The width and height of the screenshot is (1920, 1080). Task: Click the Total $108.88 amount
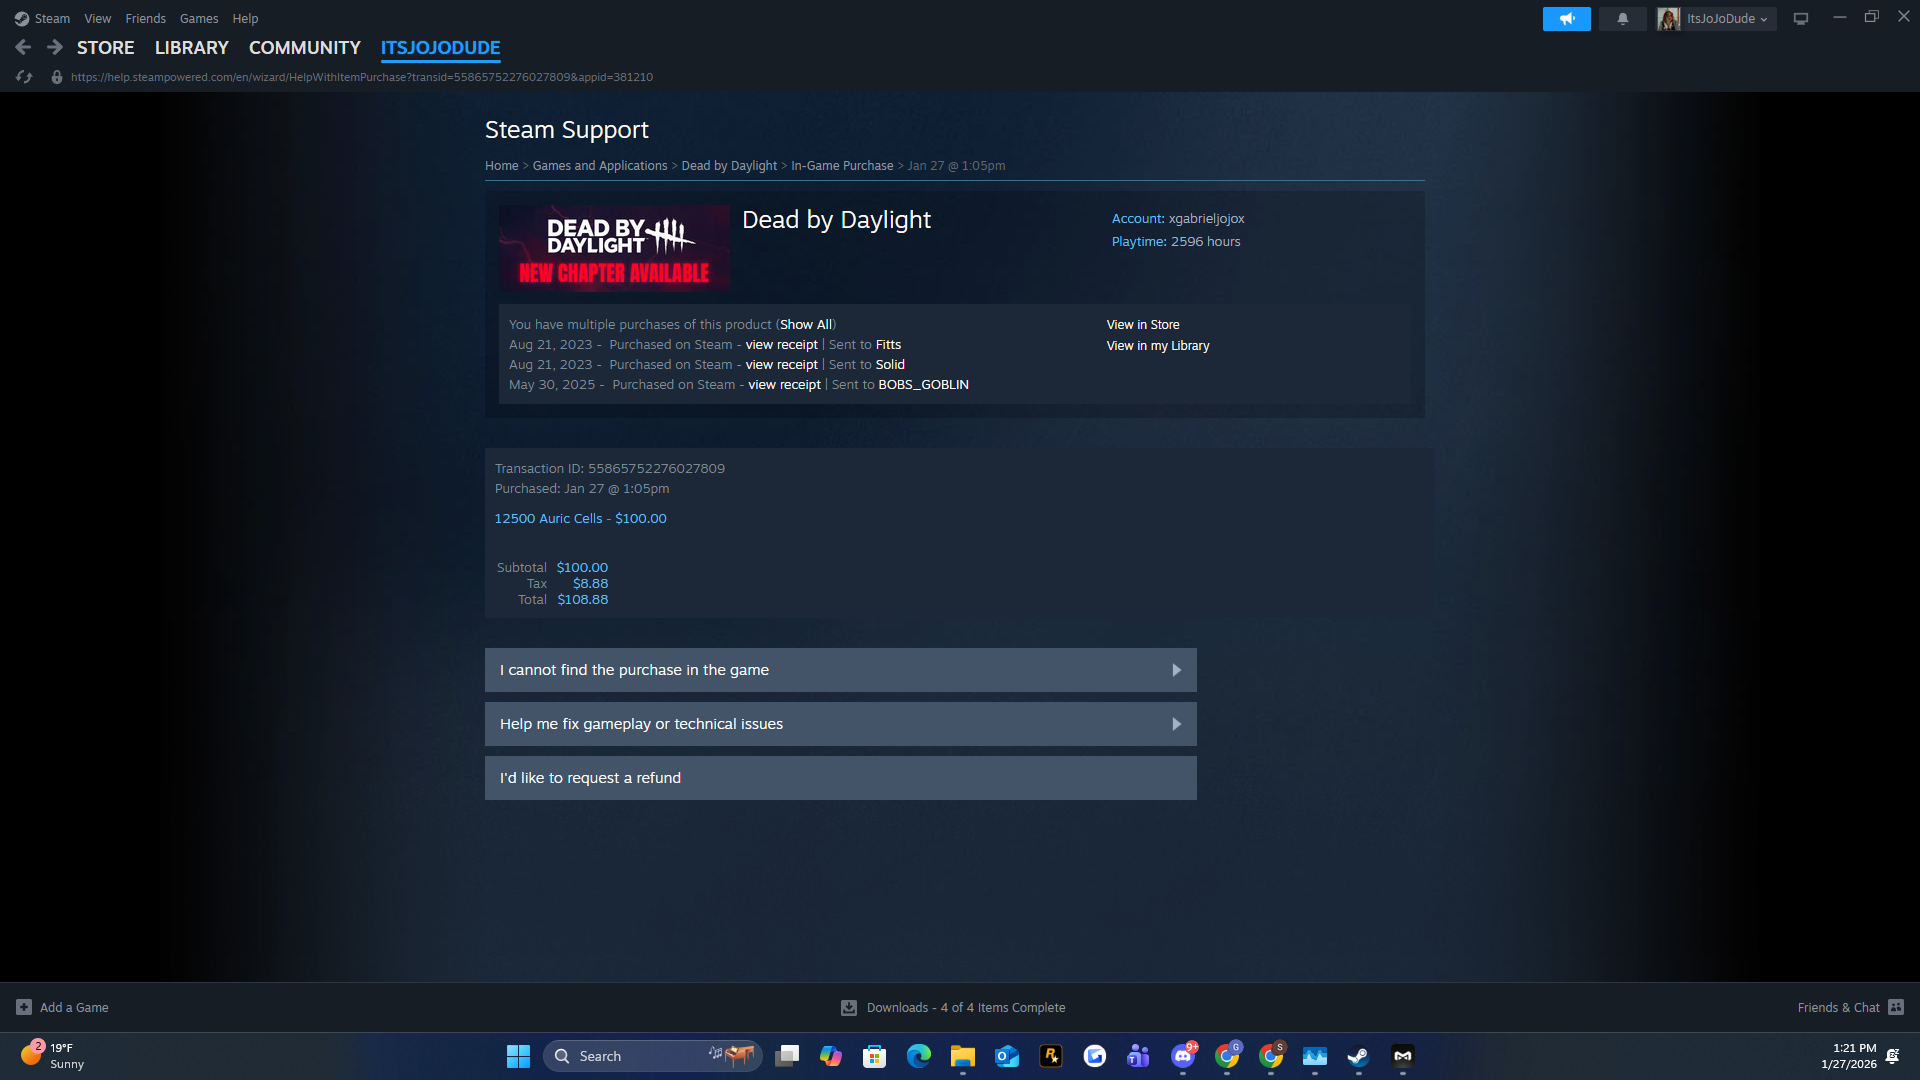coord(583,600)
